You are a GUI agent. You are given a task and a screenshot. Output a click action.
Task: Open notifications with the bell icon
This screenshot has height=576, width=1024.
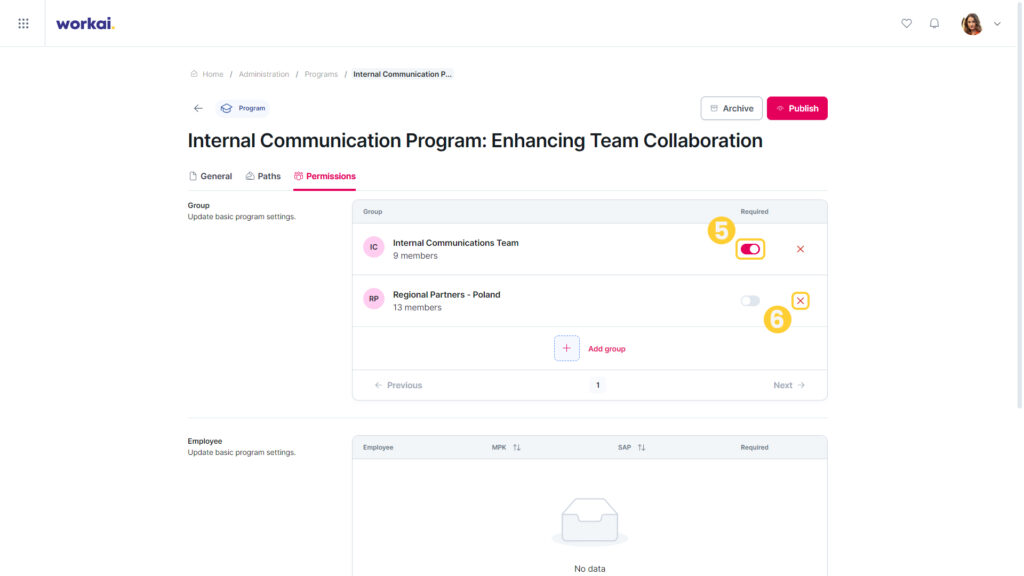935,24
